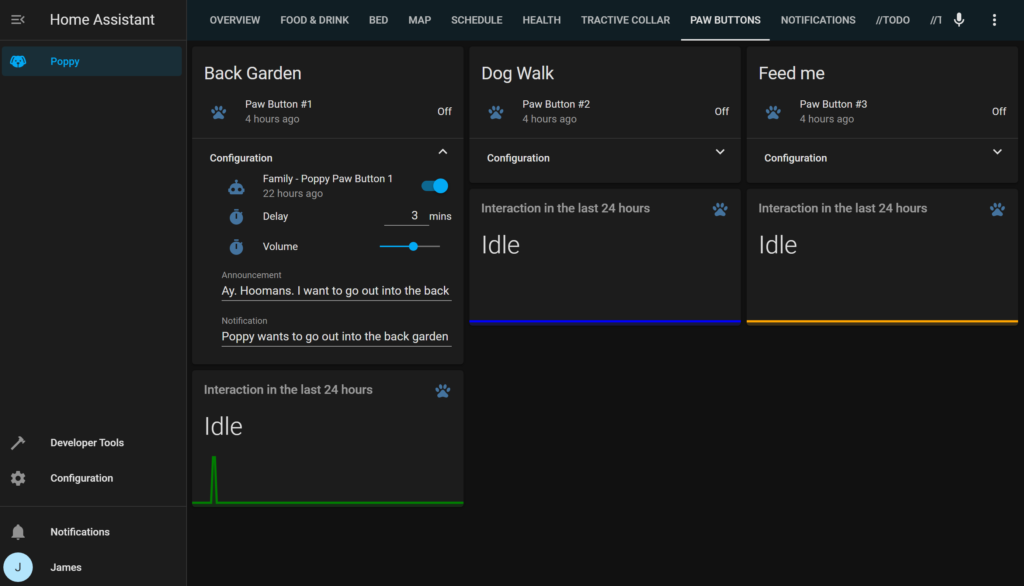Open Notifications via the bell icon

pyautogui.click(x=18, y=532)
